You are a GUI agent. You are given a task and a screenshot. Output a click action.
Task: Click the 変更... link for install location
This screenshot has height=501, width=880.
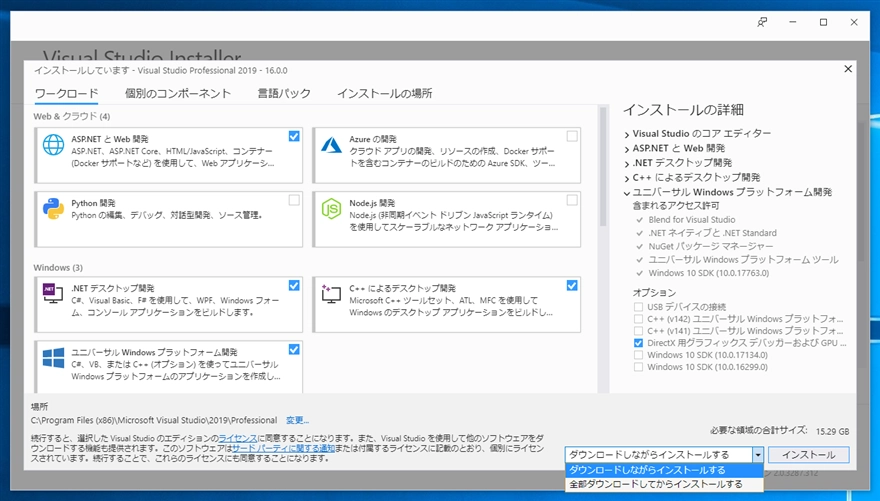(297, 420)
